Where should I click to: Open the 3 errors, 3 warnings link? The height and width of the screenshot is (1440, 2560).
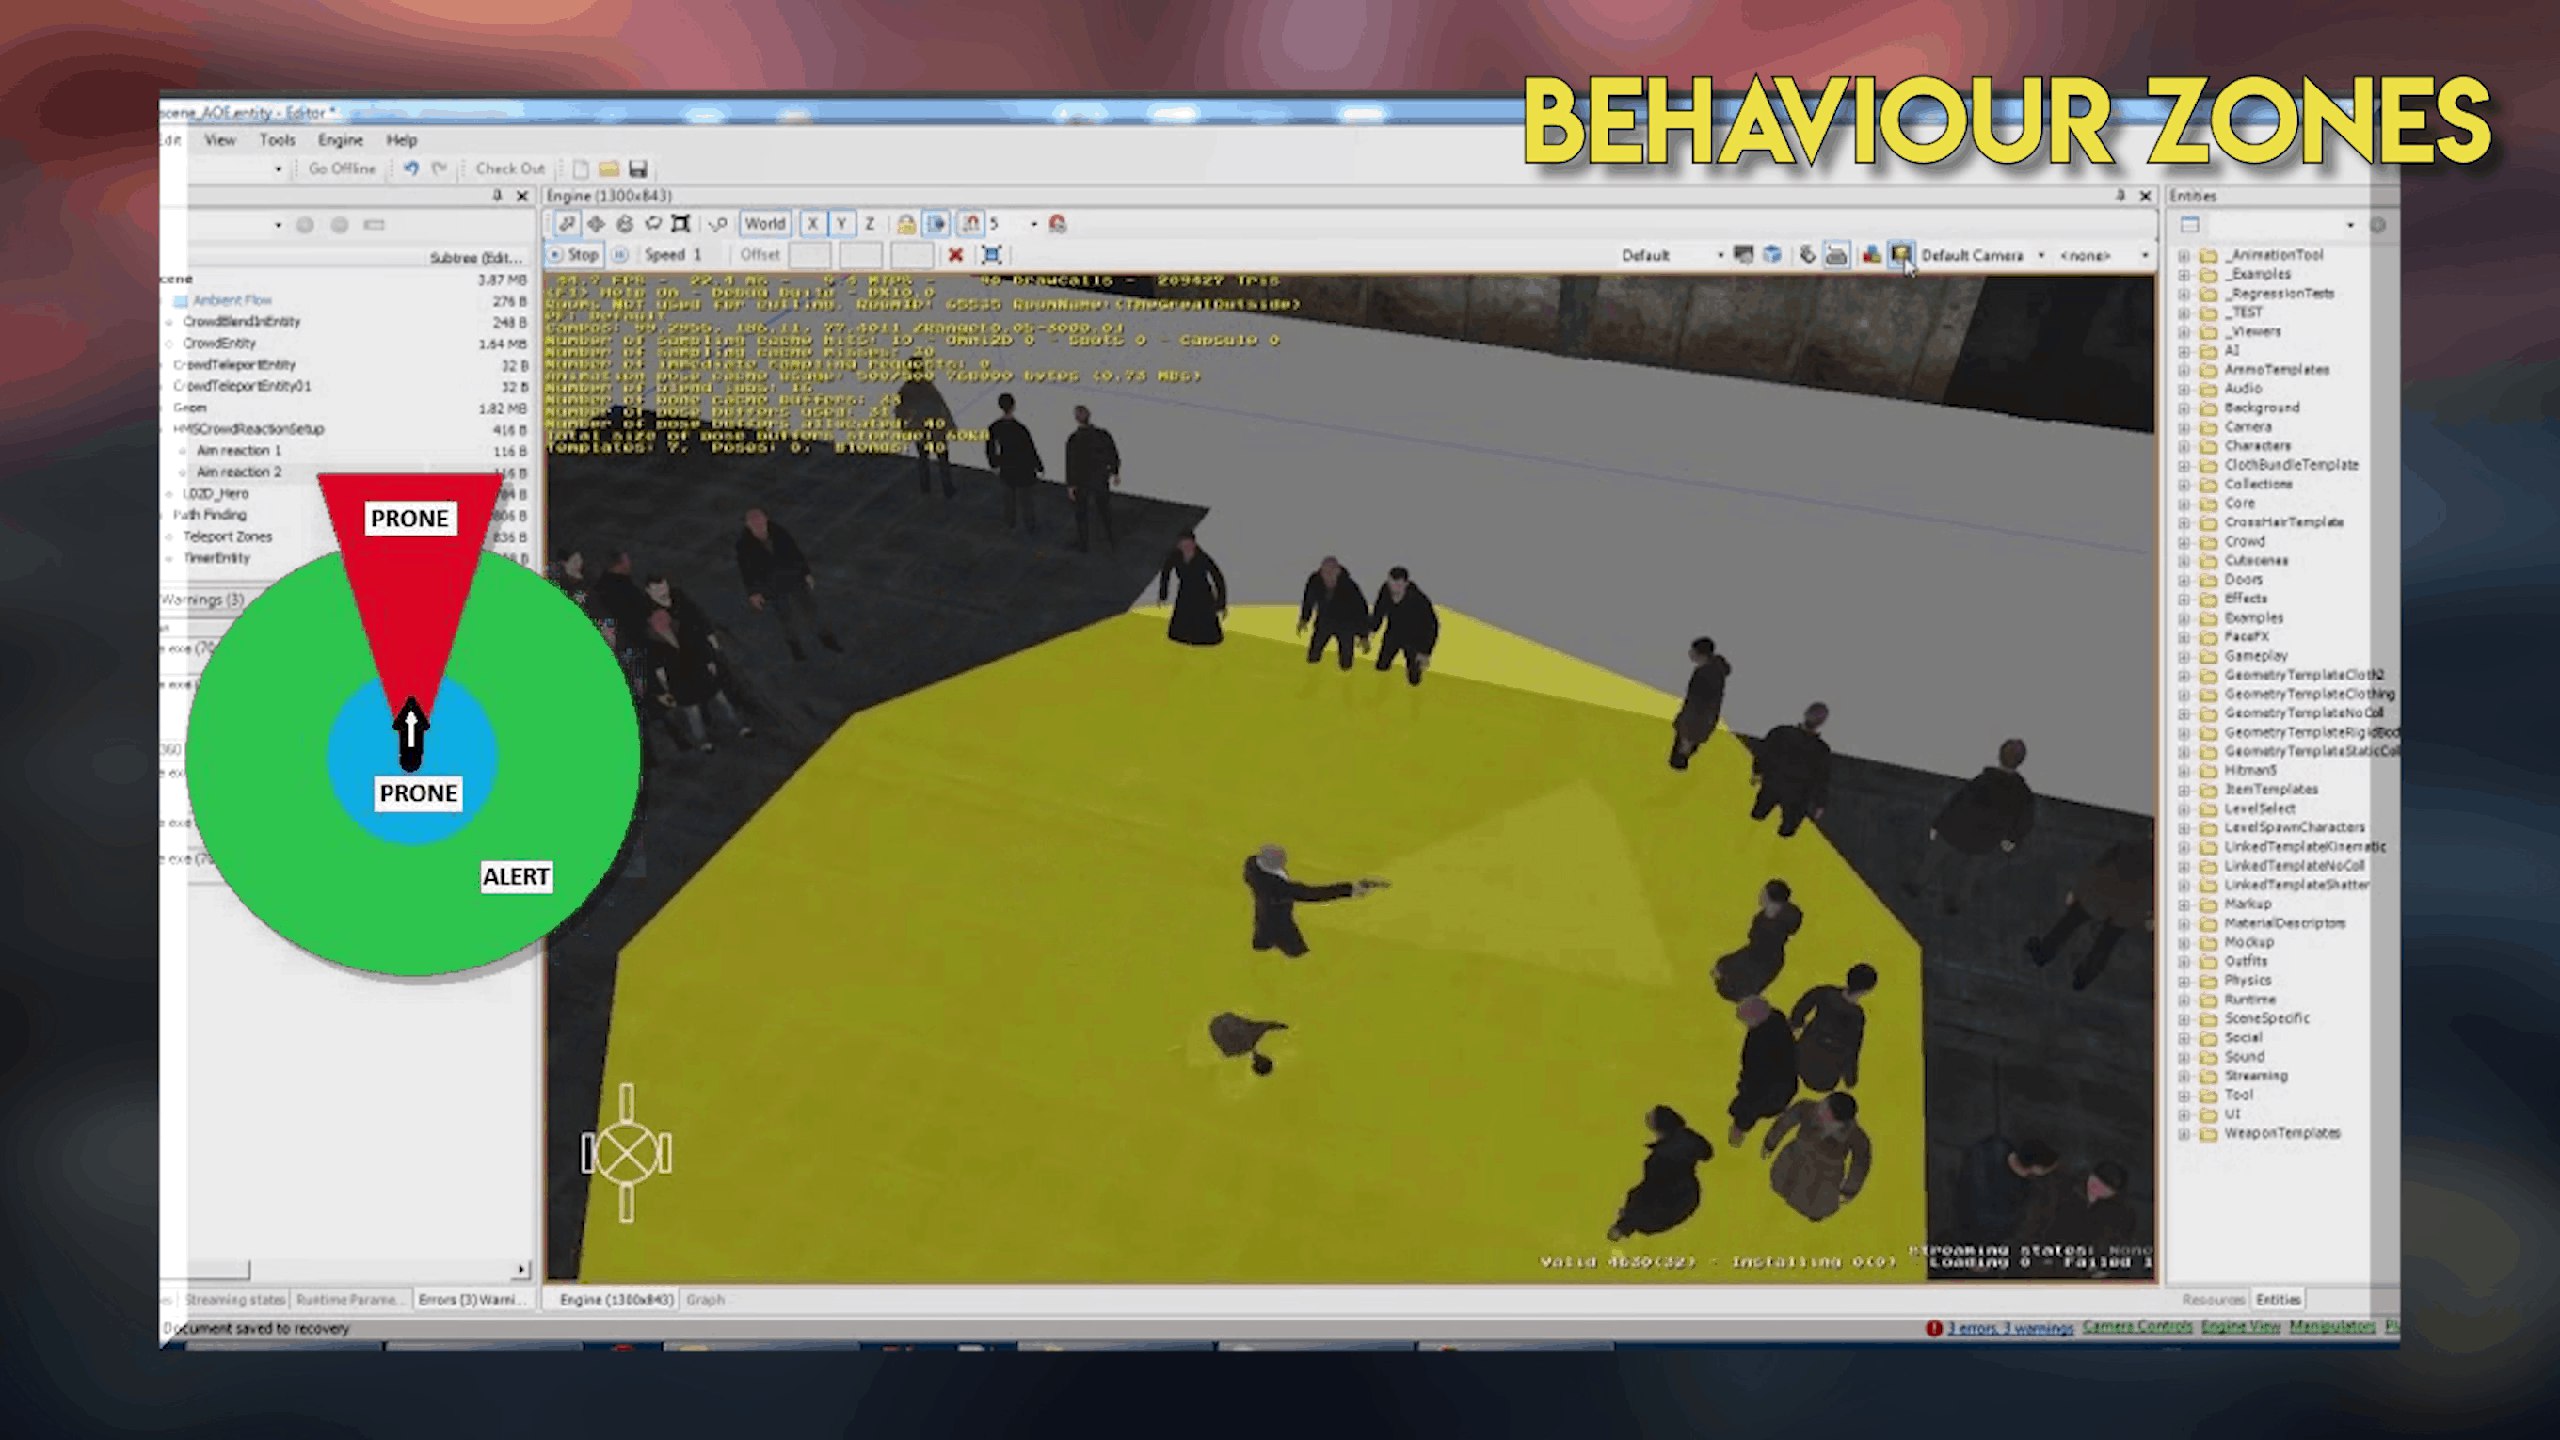tap(2010, 1328)
